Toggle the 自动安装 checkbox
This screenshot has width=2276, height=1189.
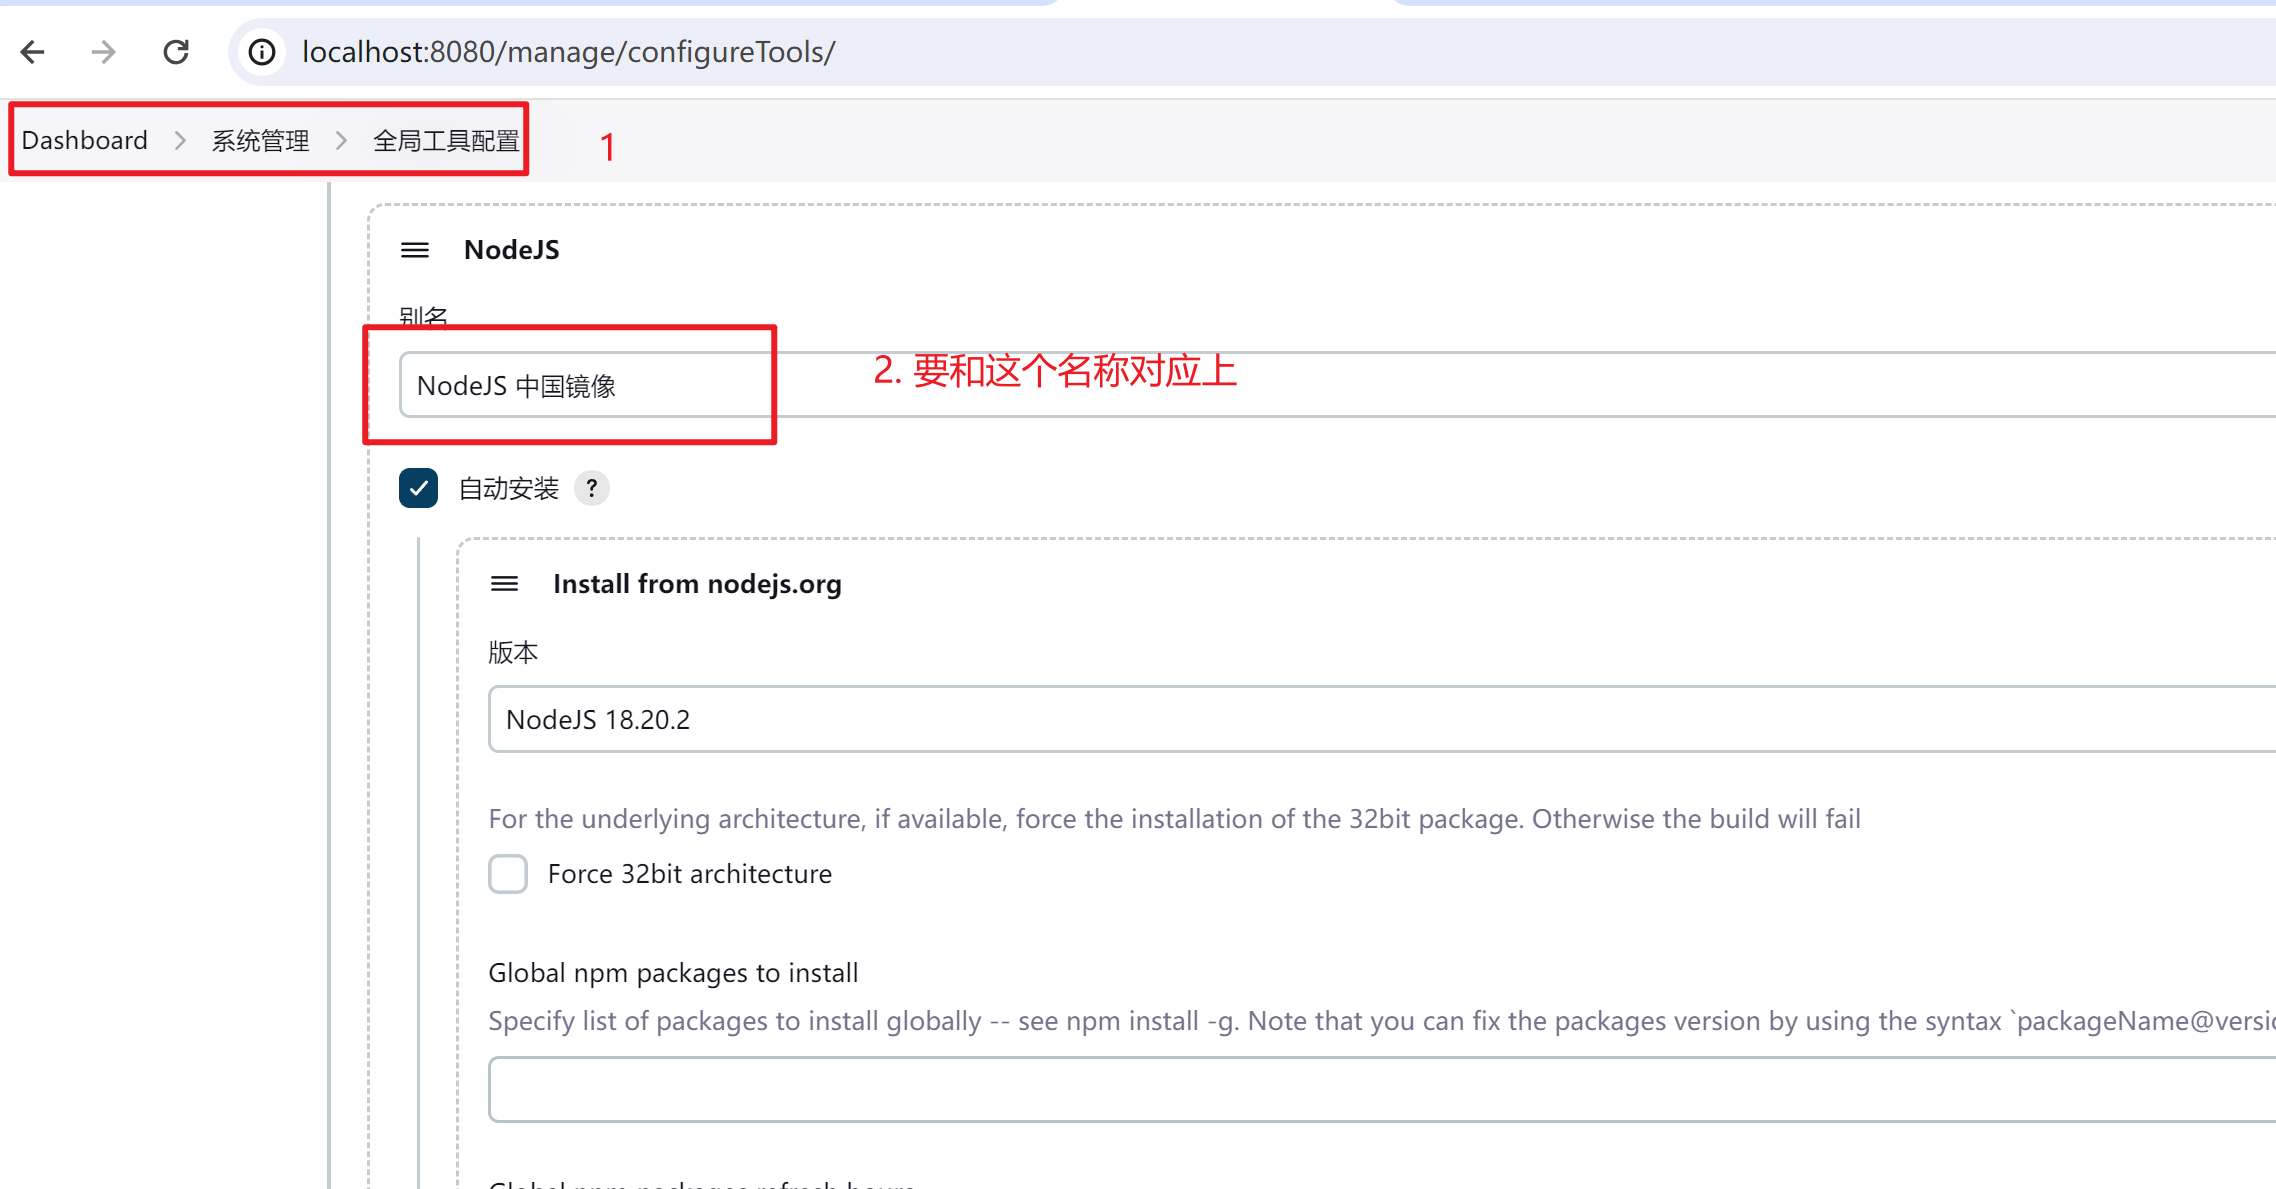point(418,488)
